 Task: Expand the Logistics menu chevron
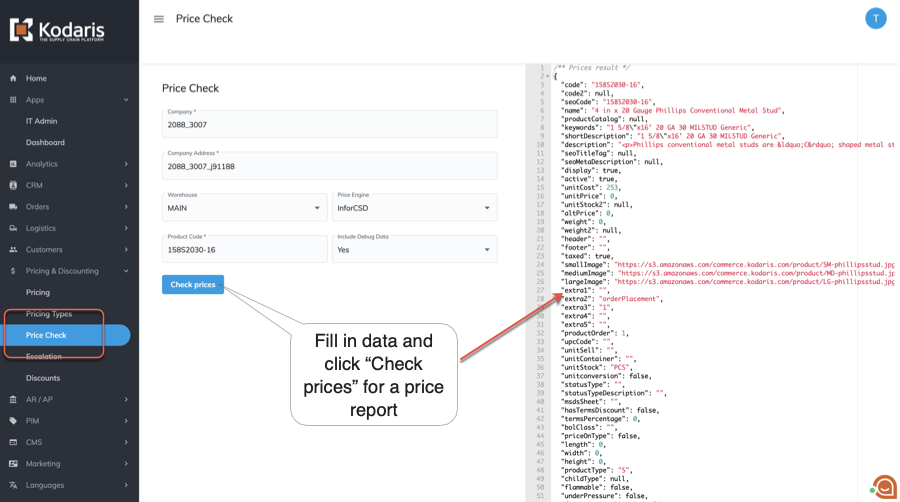126,228
